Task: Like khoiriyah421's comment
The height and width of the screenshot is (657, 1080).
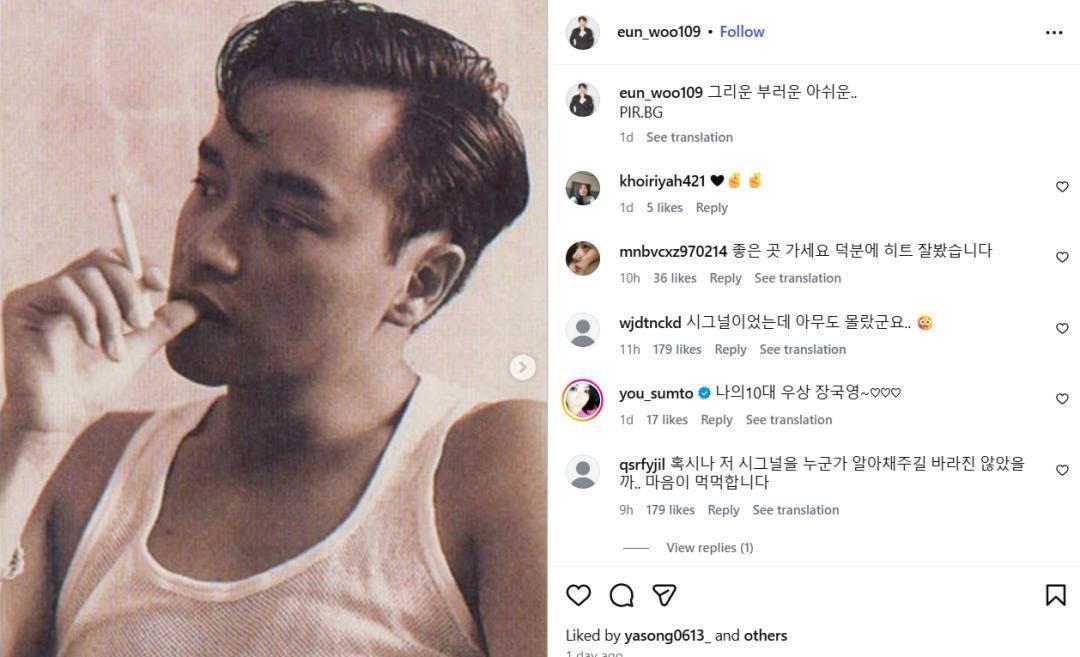Action: tap(1062, 187)
